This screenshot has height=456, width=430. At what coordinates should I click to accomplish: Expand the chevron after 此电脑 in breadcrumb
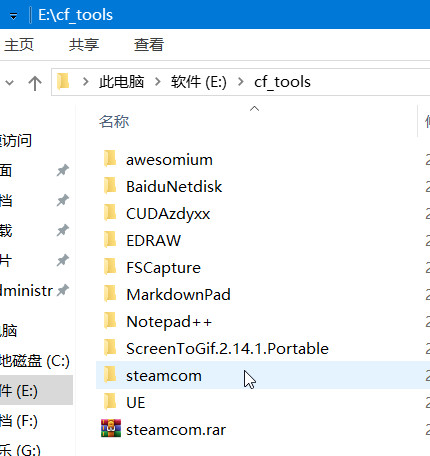[158, 81]
